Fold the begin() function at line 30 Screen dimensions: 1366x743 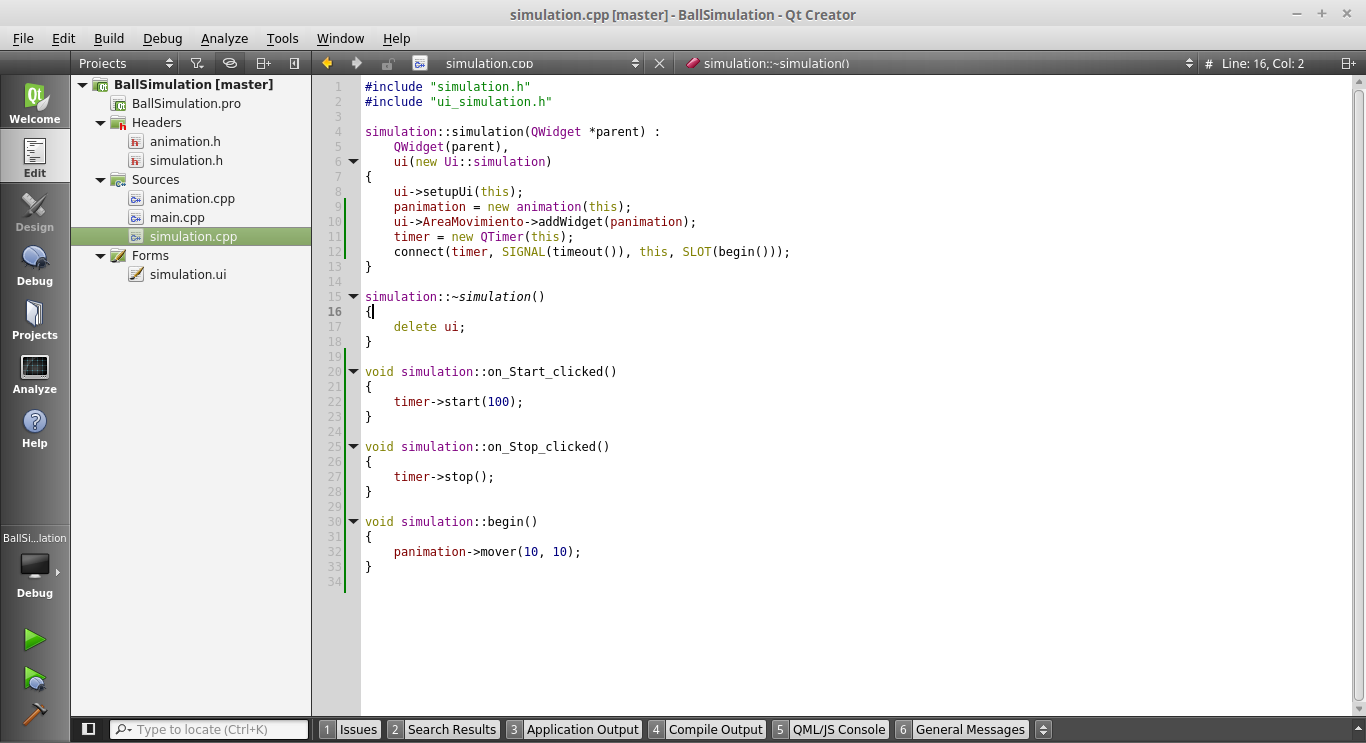pyautogui.click(x=353, y=521)
